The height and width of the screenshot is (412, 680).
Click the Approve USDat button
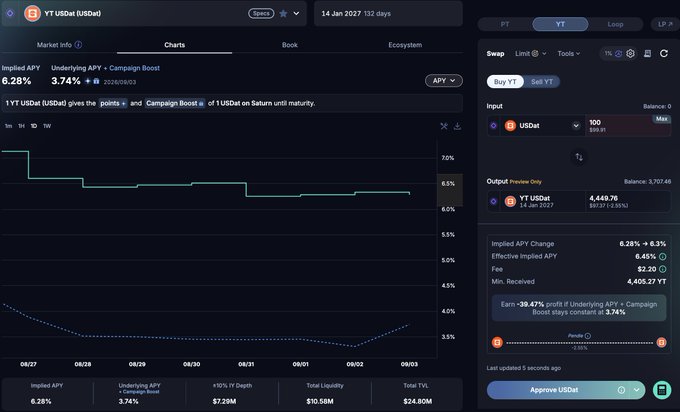pyautogui.click(x=554, y=390)
